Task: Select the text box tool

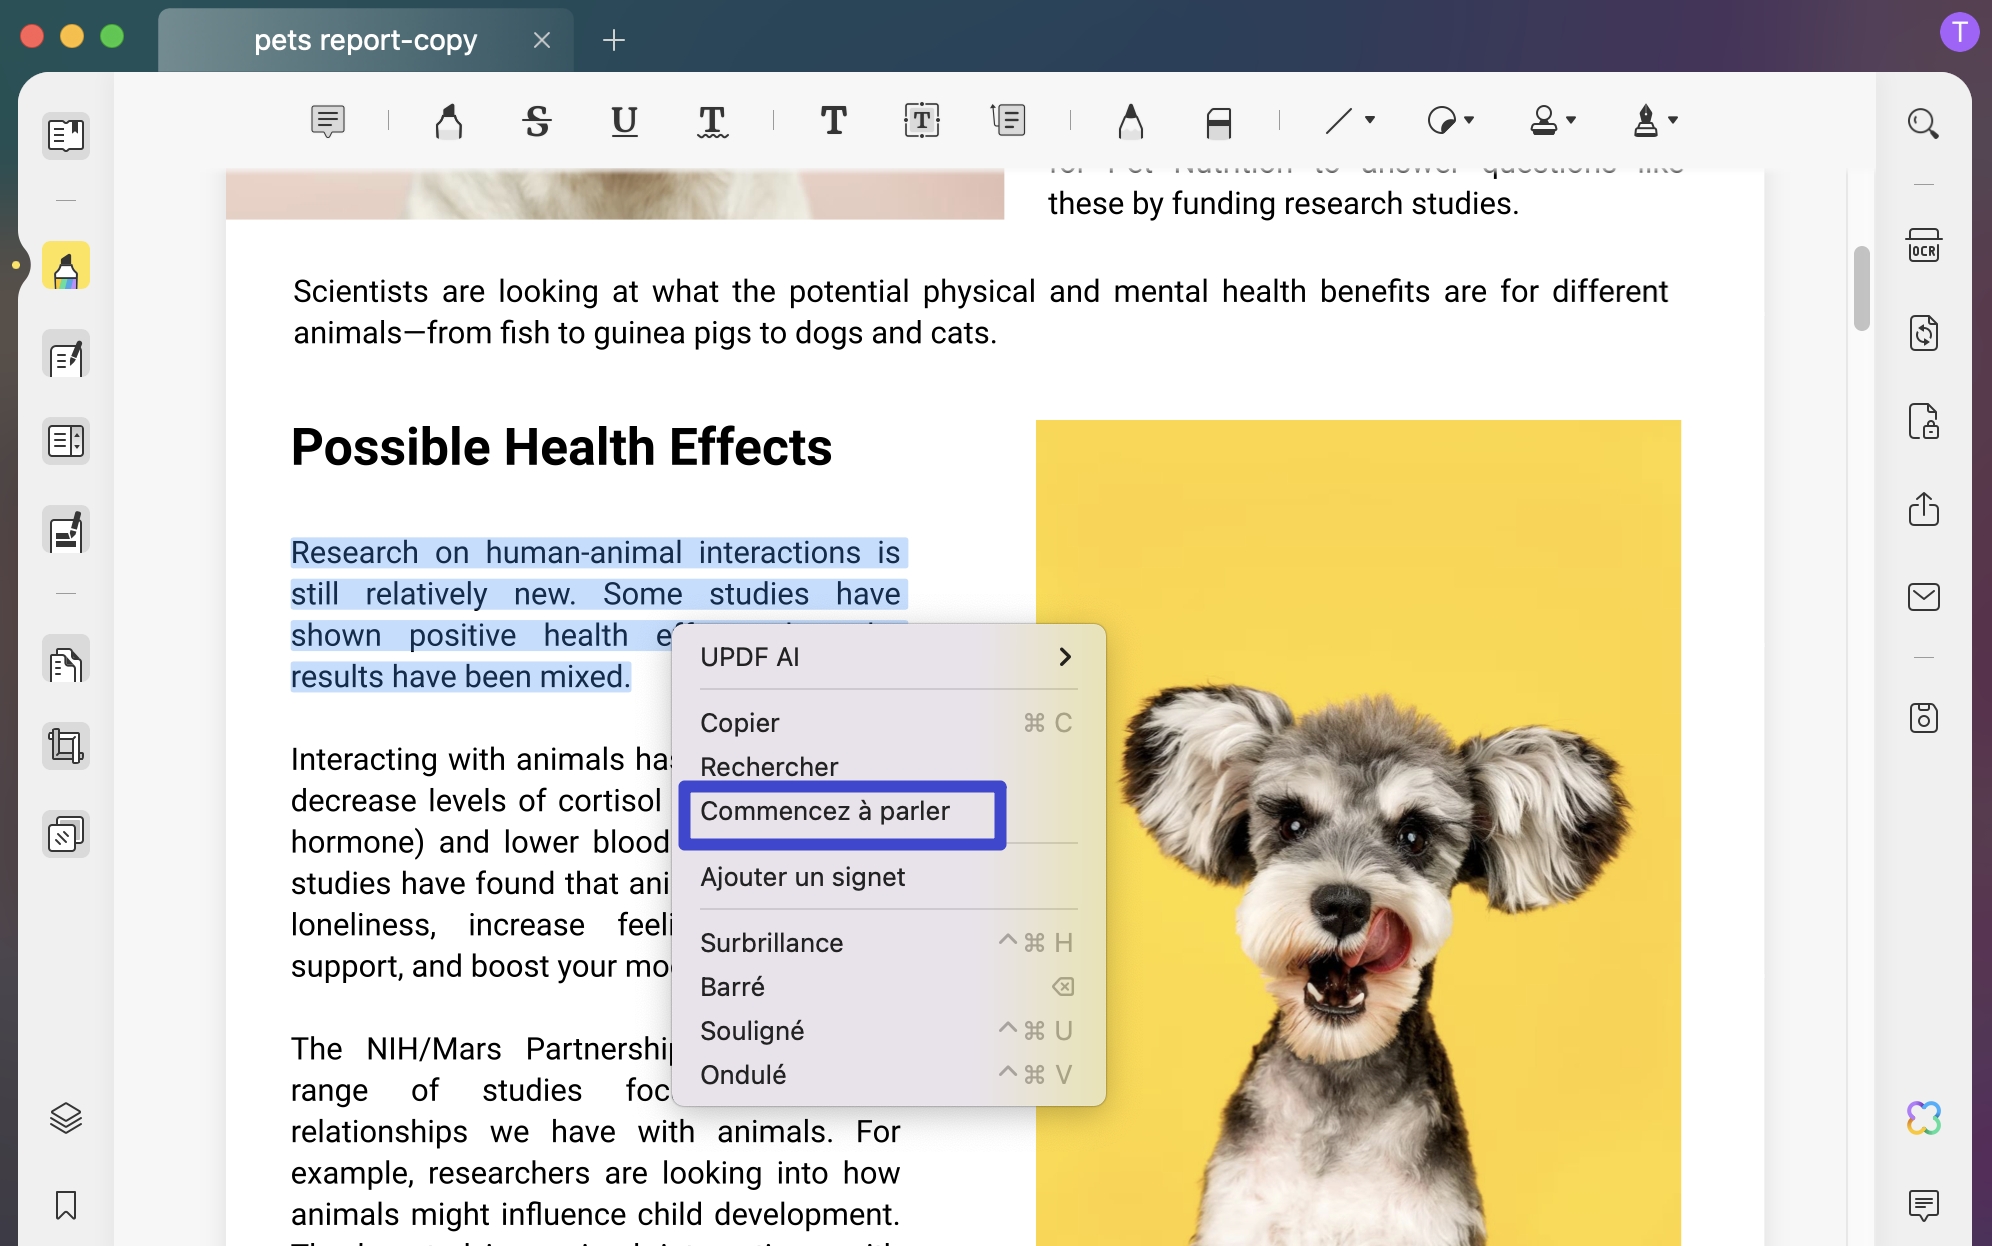Action: [x=922, y=121]
